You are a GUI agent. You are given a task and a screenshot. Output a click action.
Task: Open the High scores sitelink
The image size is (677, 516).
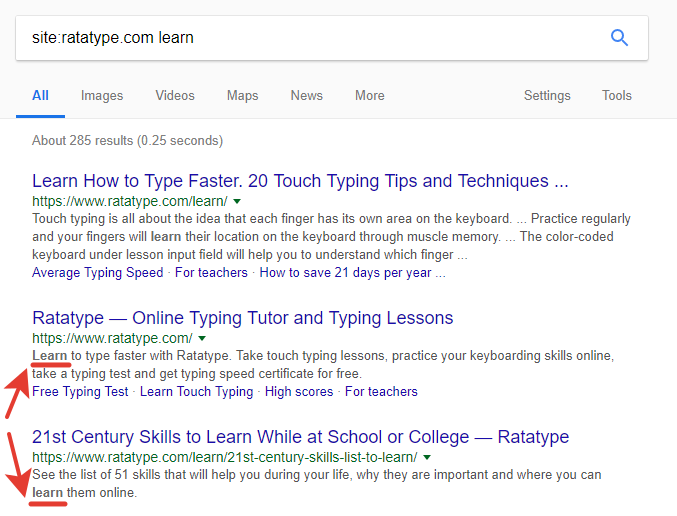tap(299, 391)
